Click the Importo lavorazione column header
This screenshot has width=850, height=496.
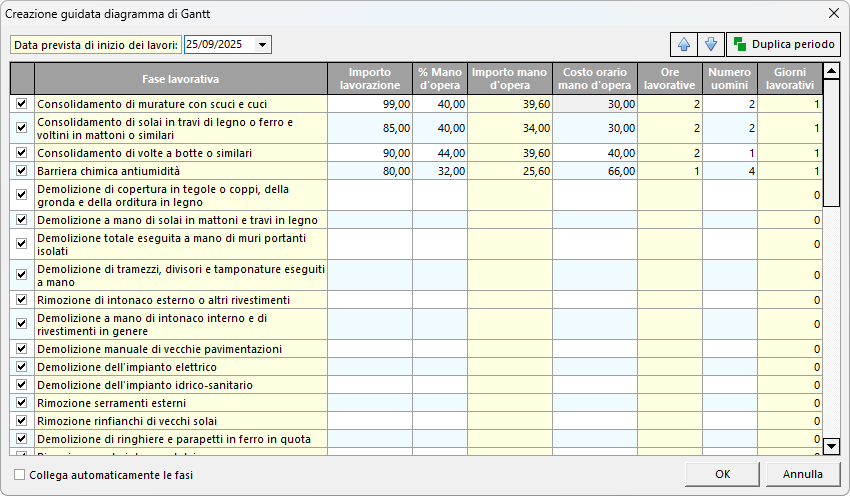[370, 78]
